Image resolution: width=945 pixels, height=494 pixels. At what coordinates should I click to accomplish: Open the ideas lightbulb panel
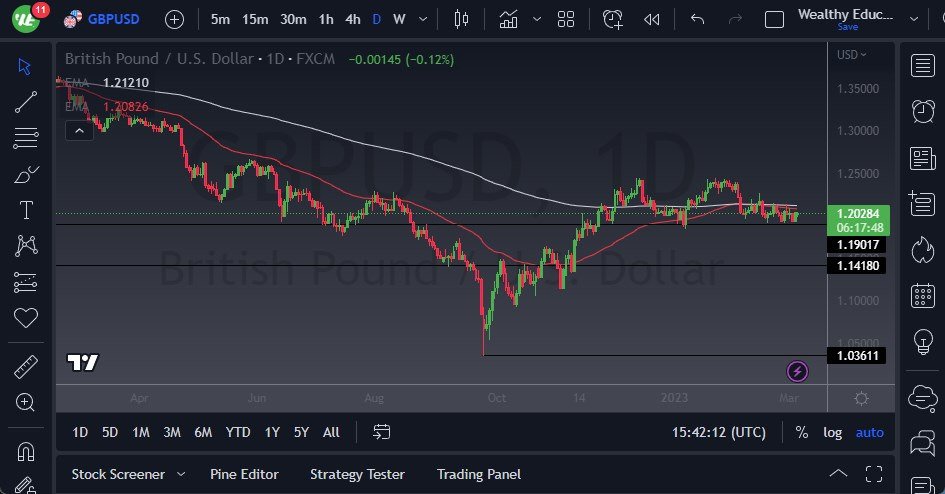click(x=922, y=341)
